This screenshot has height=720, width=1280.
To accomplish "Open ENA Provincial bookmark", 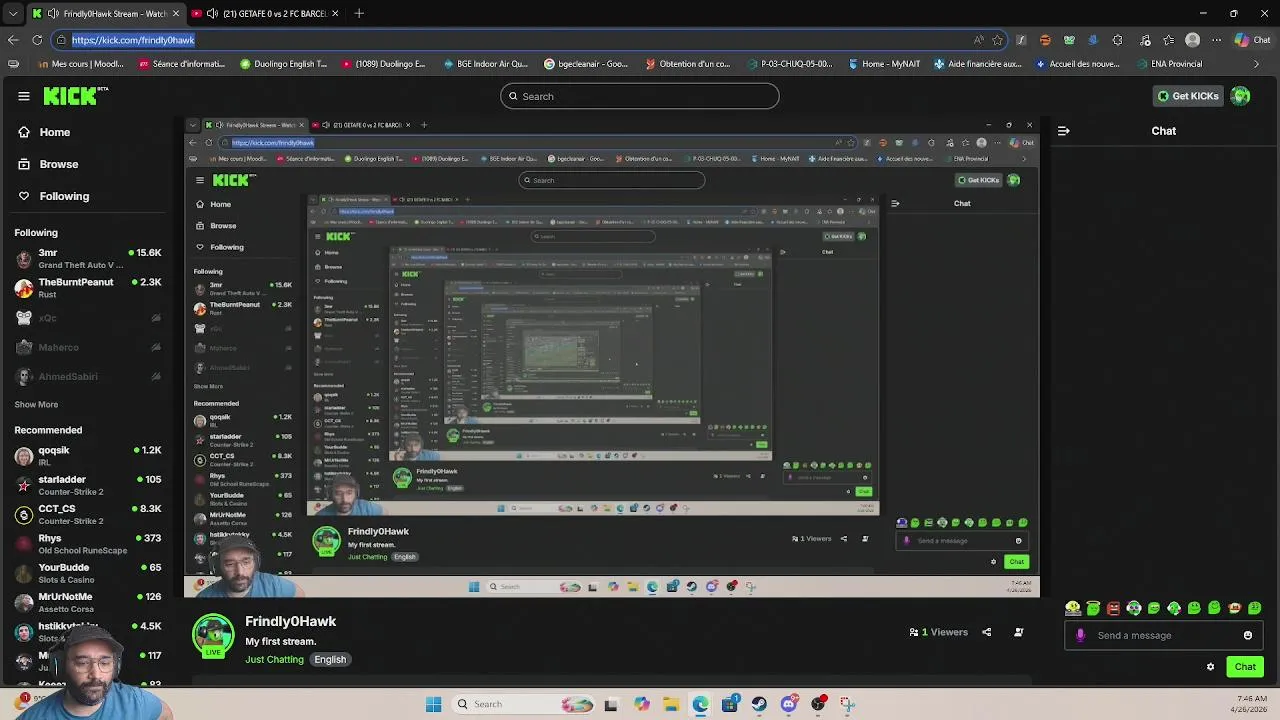I will (x=1168, y=64).
